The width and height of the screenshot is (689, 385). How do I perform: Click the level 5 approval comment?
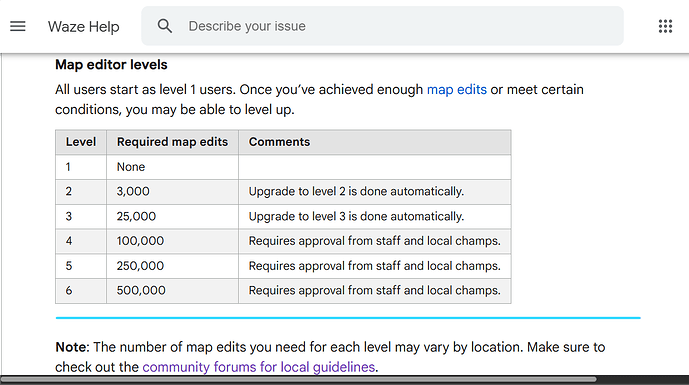(x=374, y=266)
